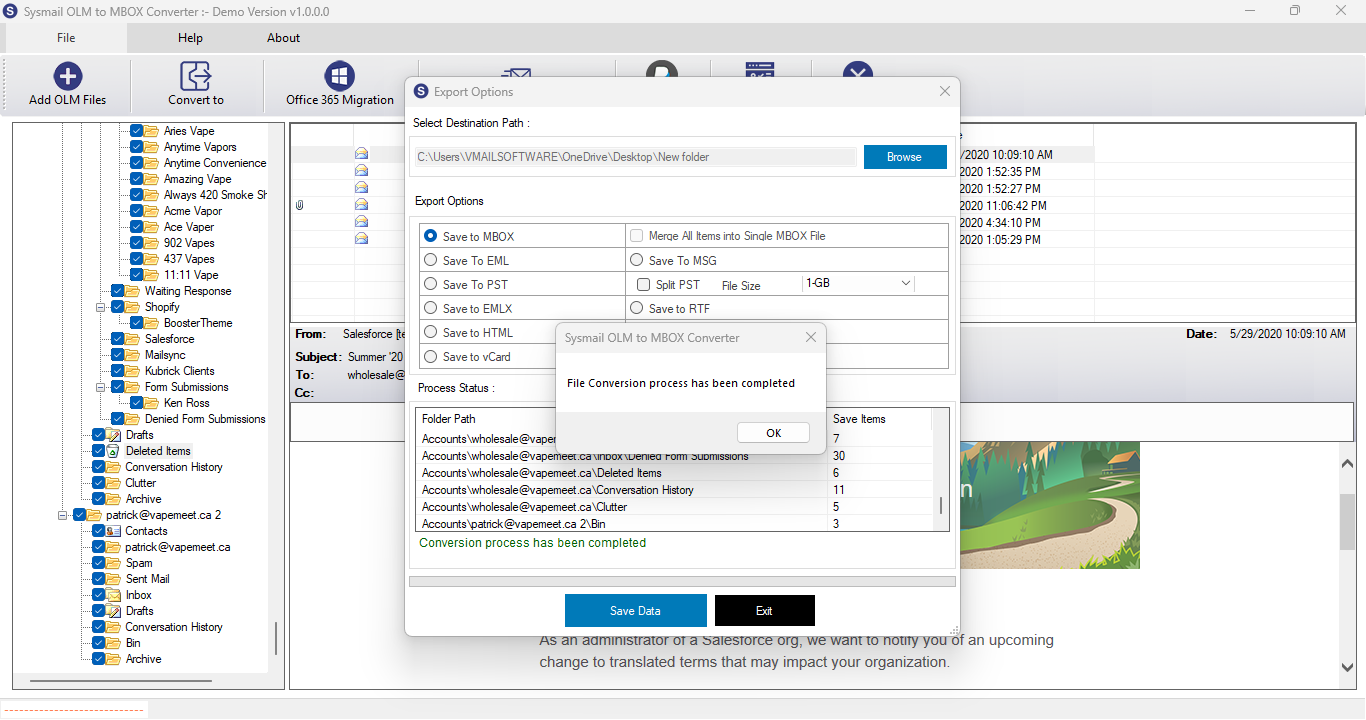Launch Office 365 Migration tool

coord(340,76)
